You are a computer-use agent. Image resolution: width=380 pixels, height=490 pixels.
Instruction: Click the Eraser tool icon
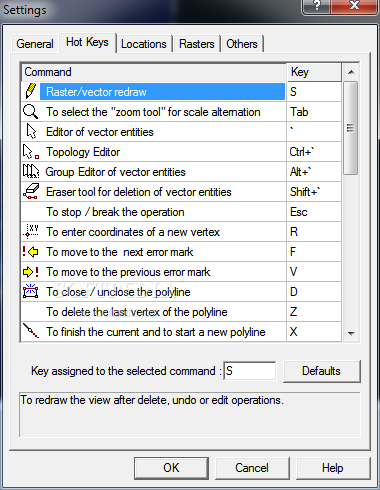(x=31, y=191)
